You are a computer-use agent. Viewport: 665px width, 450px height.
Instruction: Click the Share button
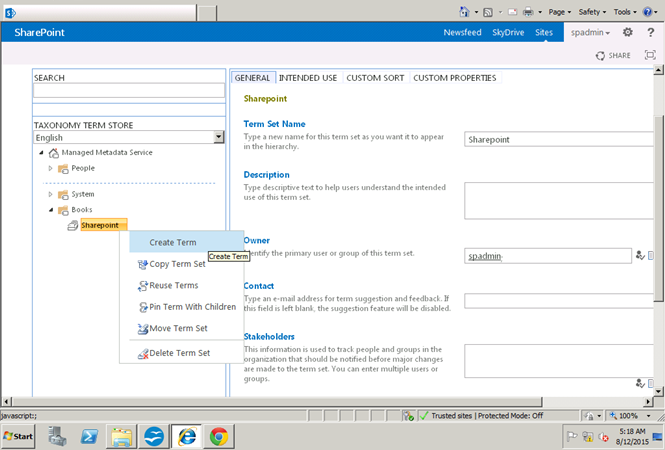pyautogui.click(x=613, y=56)
